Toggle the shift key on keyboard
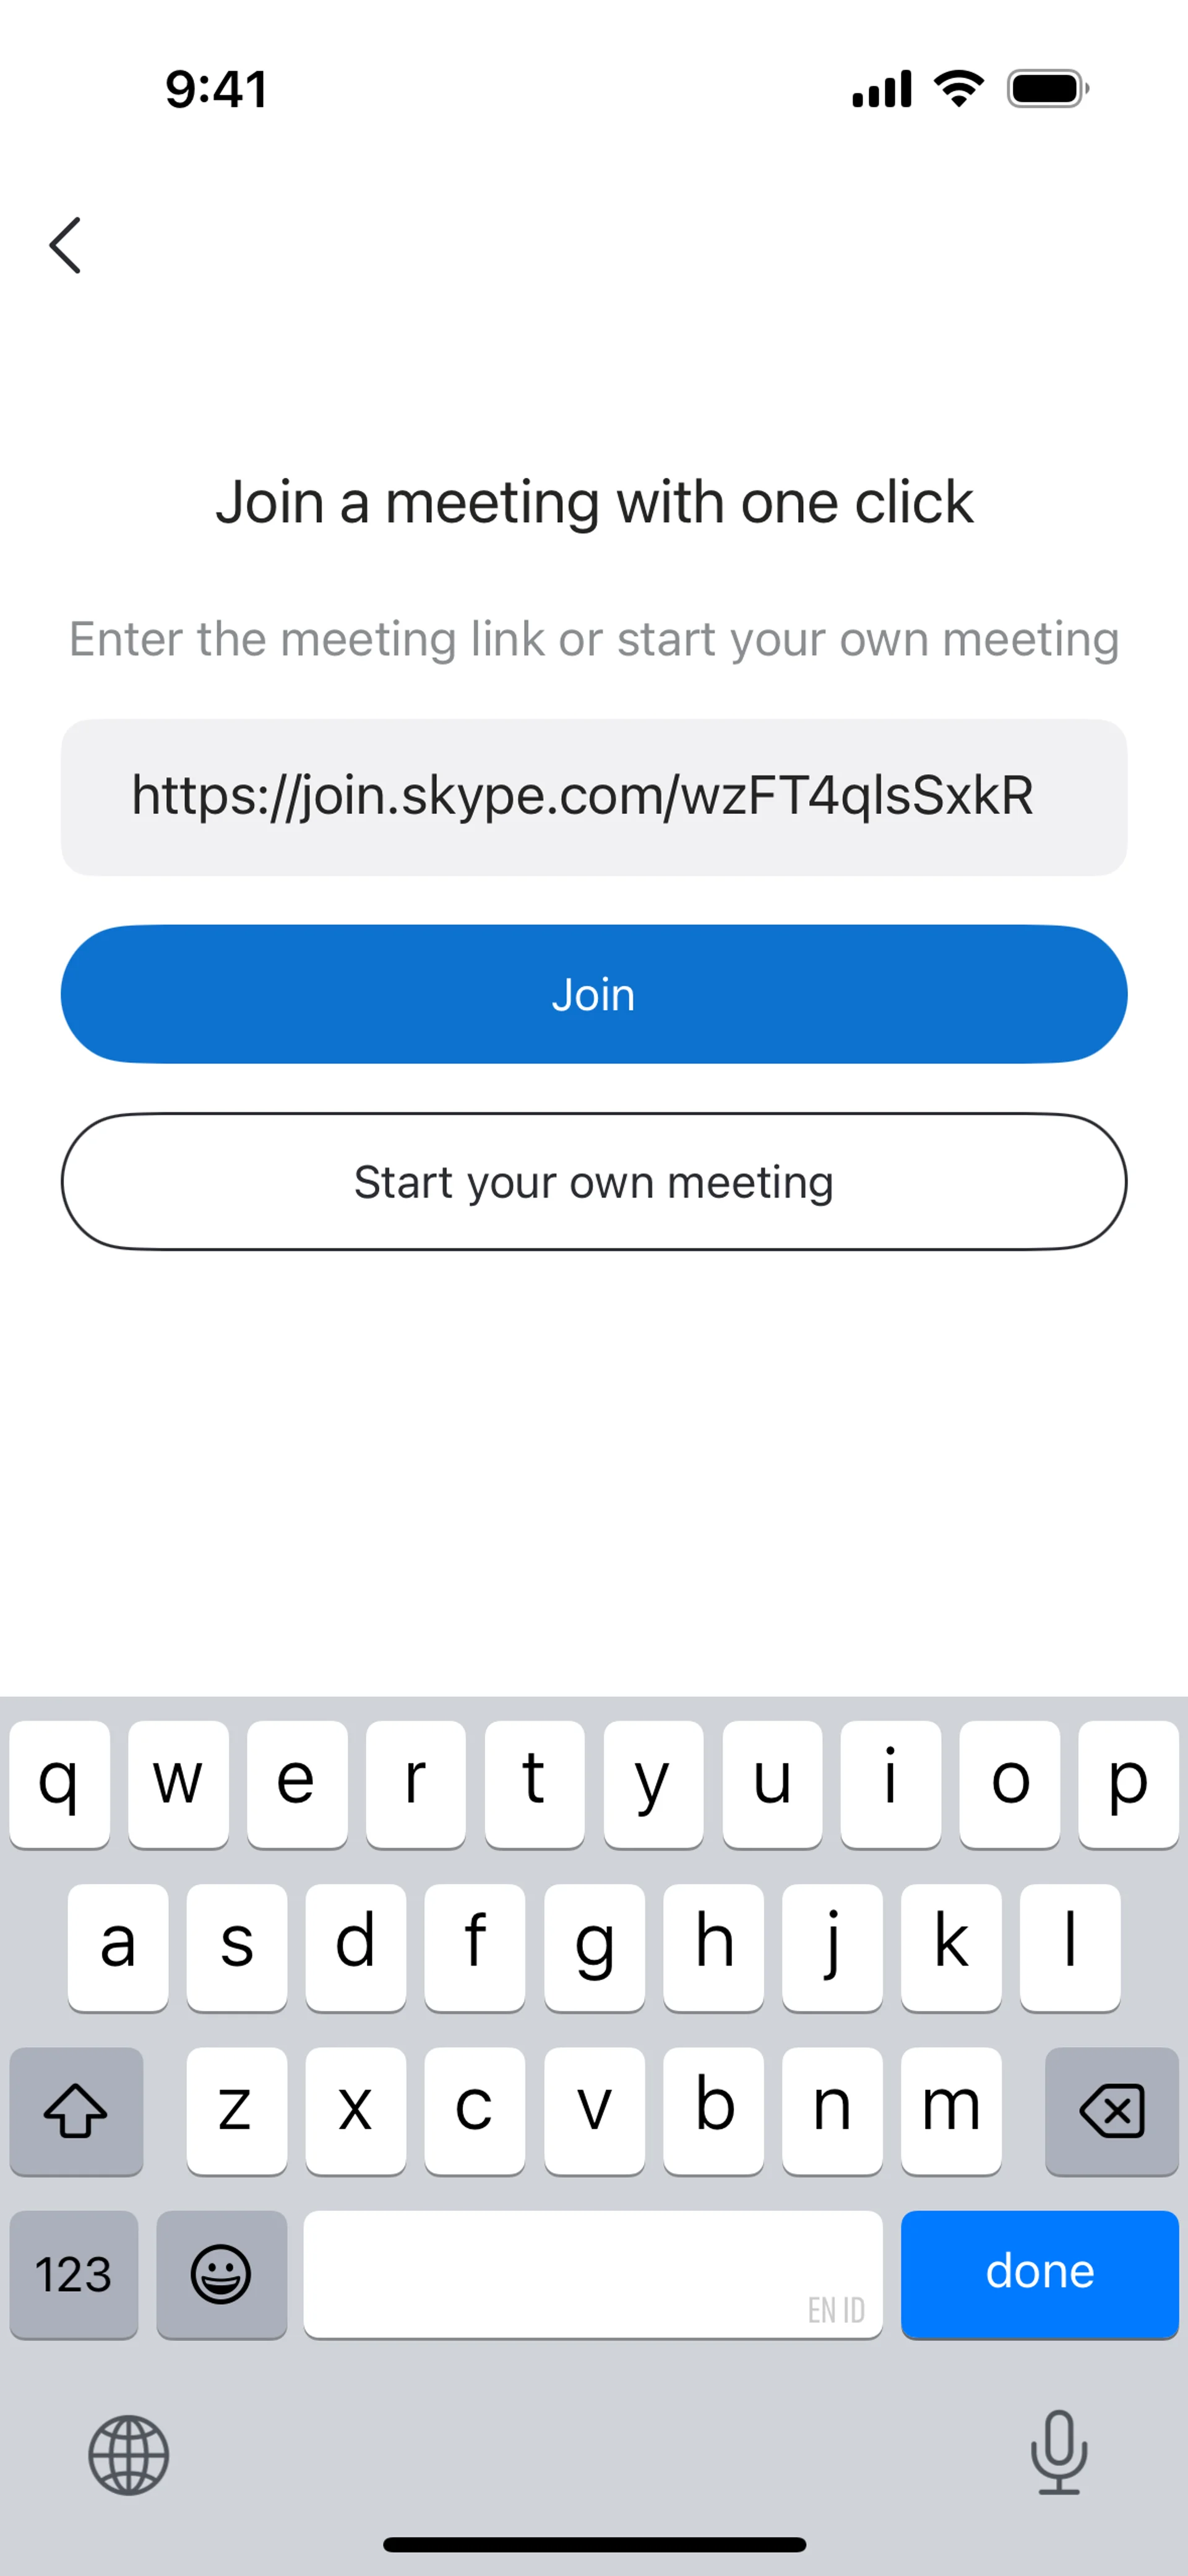1188x2576 pixels. pos(76,2110)
